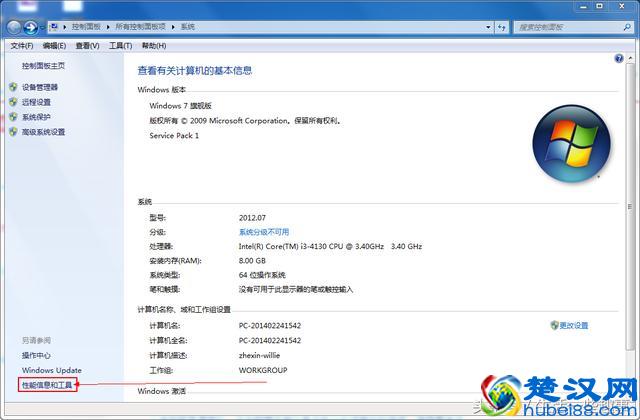The image size is (640, 420).
Task: Select the 64 位操作系统 value
Action: 262,275
